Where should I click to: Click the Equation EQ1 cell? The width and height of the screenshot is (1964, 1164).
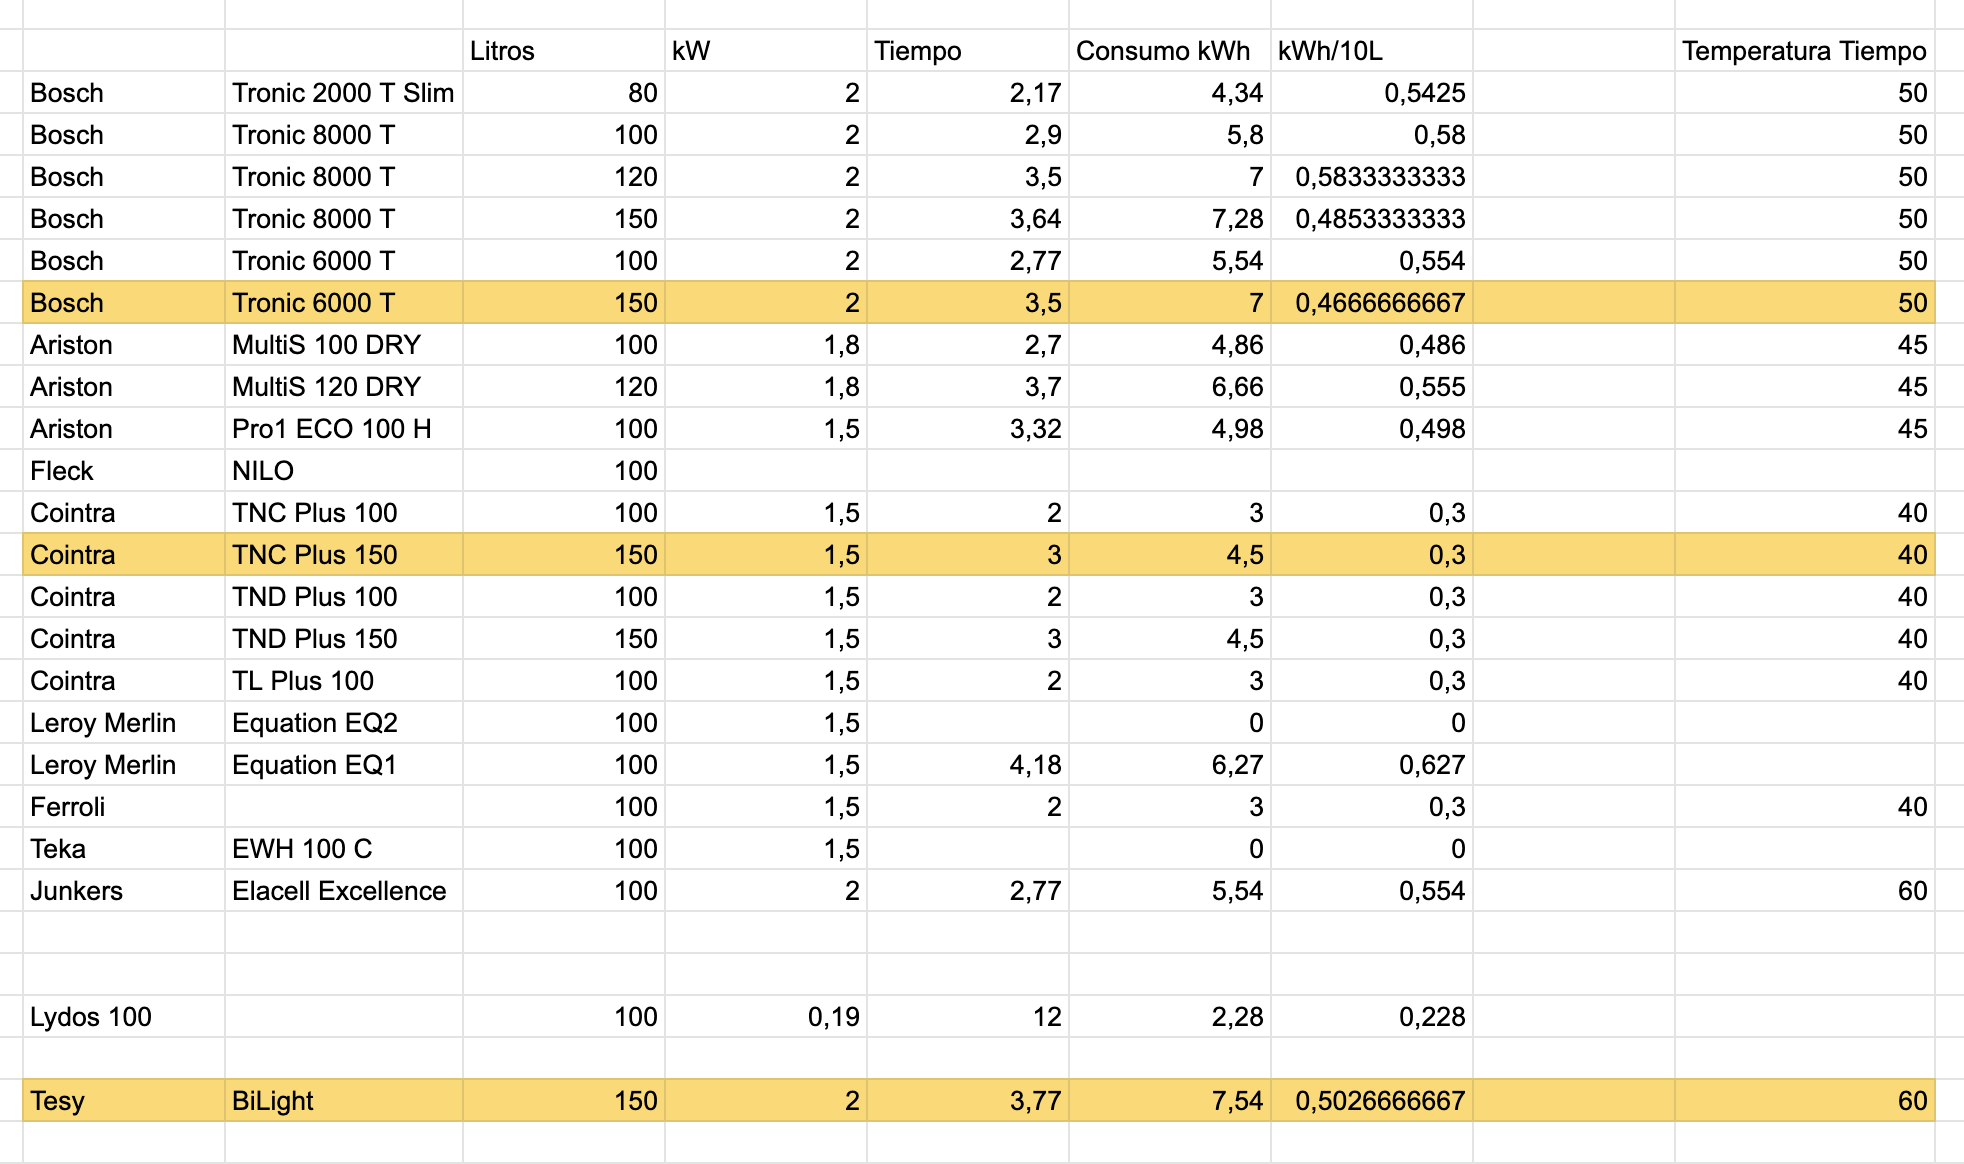click(x=344, y=765)
